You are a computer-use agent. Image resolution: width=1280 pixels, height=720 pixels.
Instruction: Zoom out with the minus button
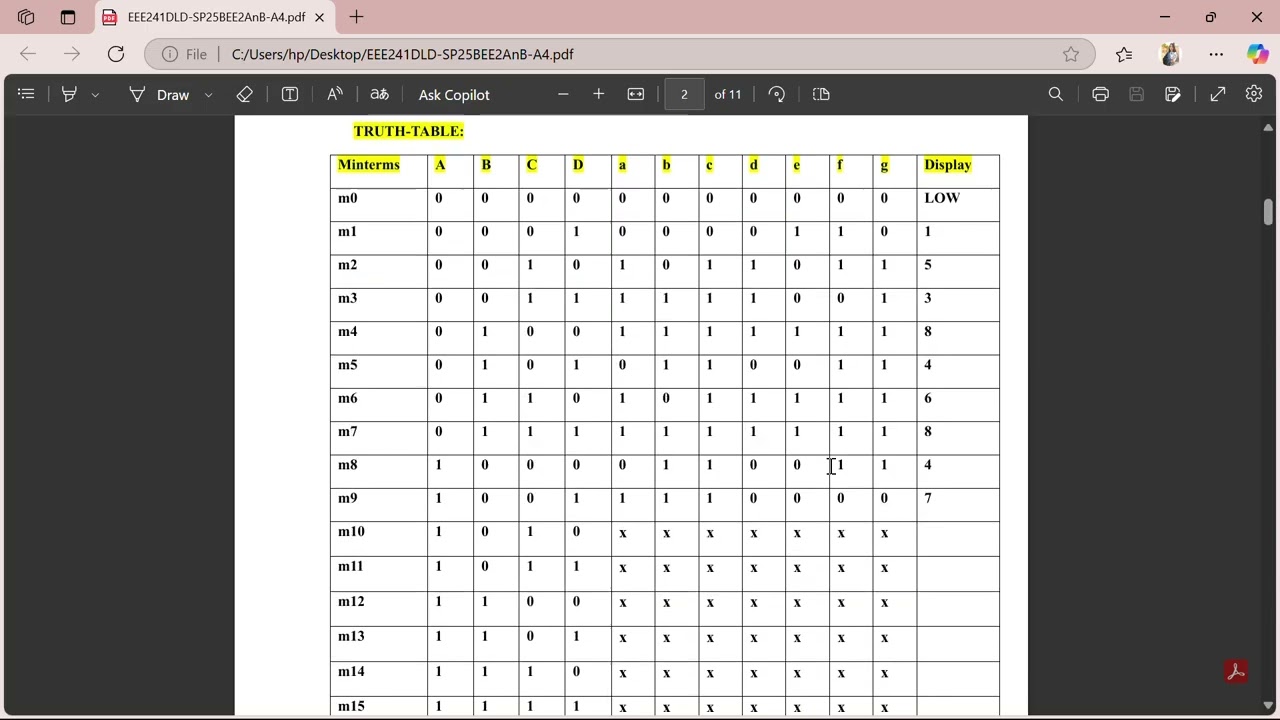(563, 94)
